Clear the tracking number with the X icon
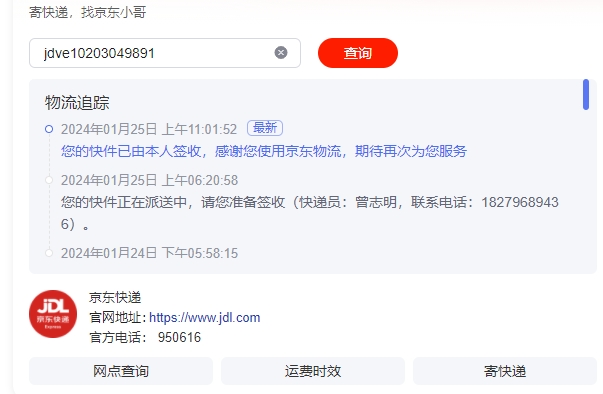The image size is (603, 394). point(281,52)
